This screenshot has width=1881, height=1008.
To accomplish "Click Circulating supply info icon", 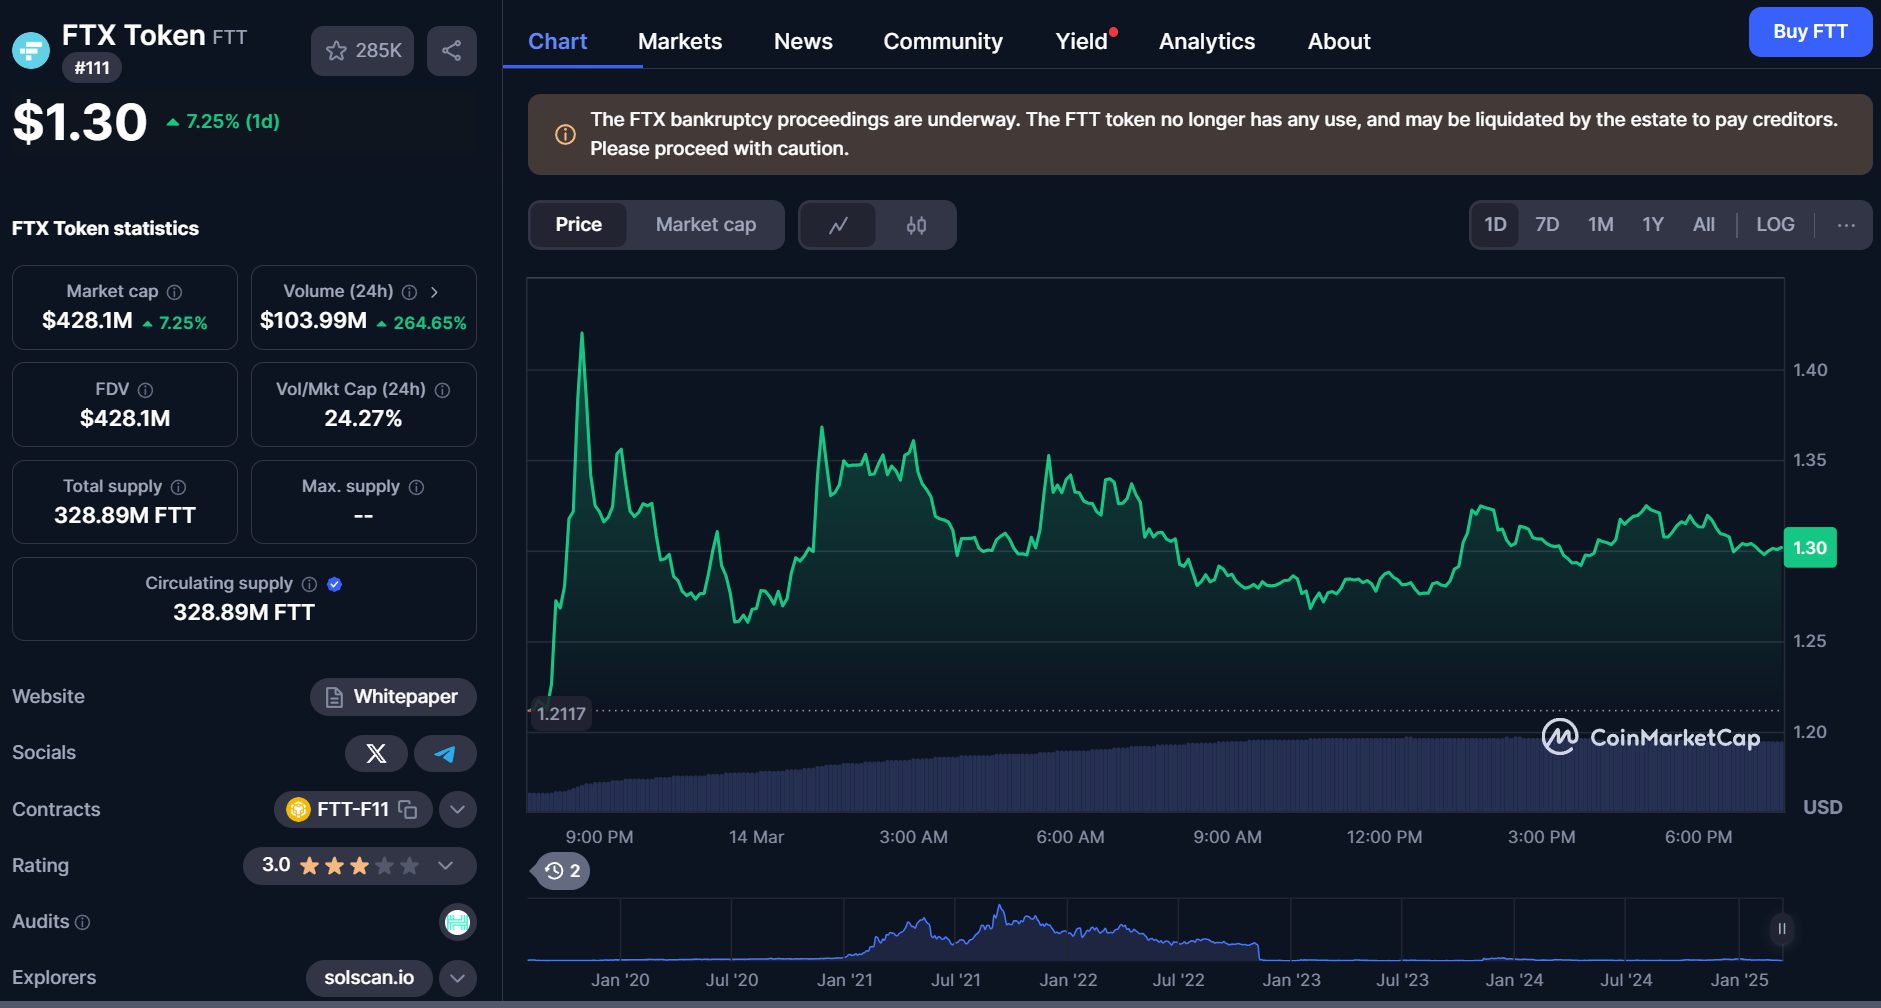I will click(x=309, y=584).
